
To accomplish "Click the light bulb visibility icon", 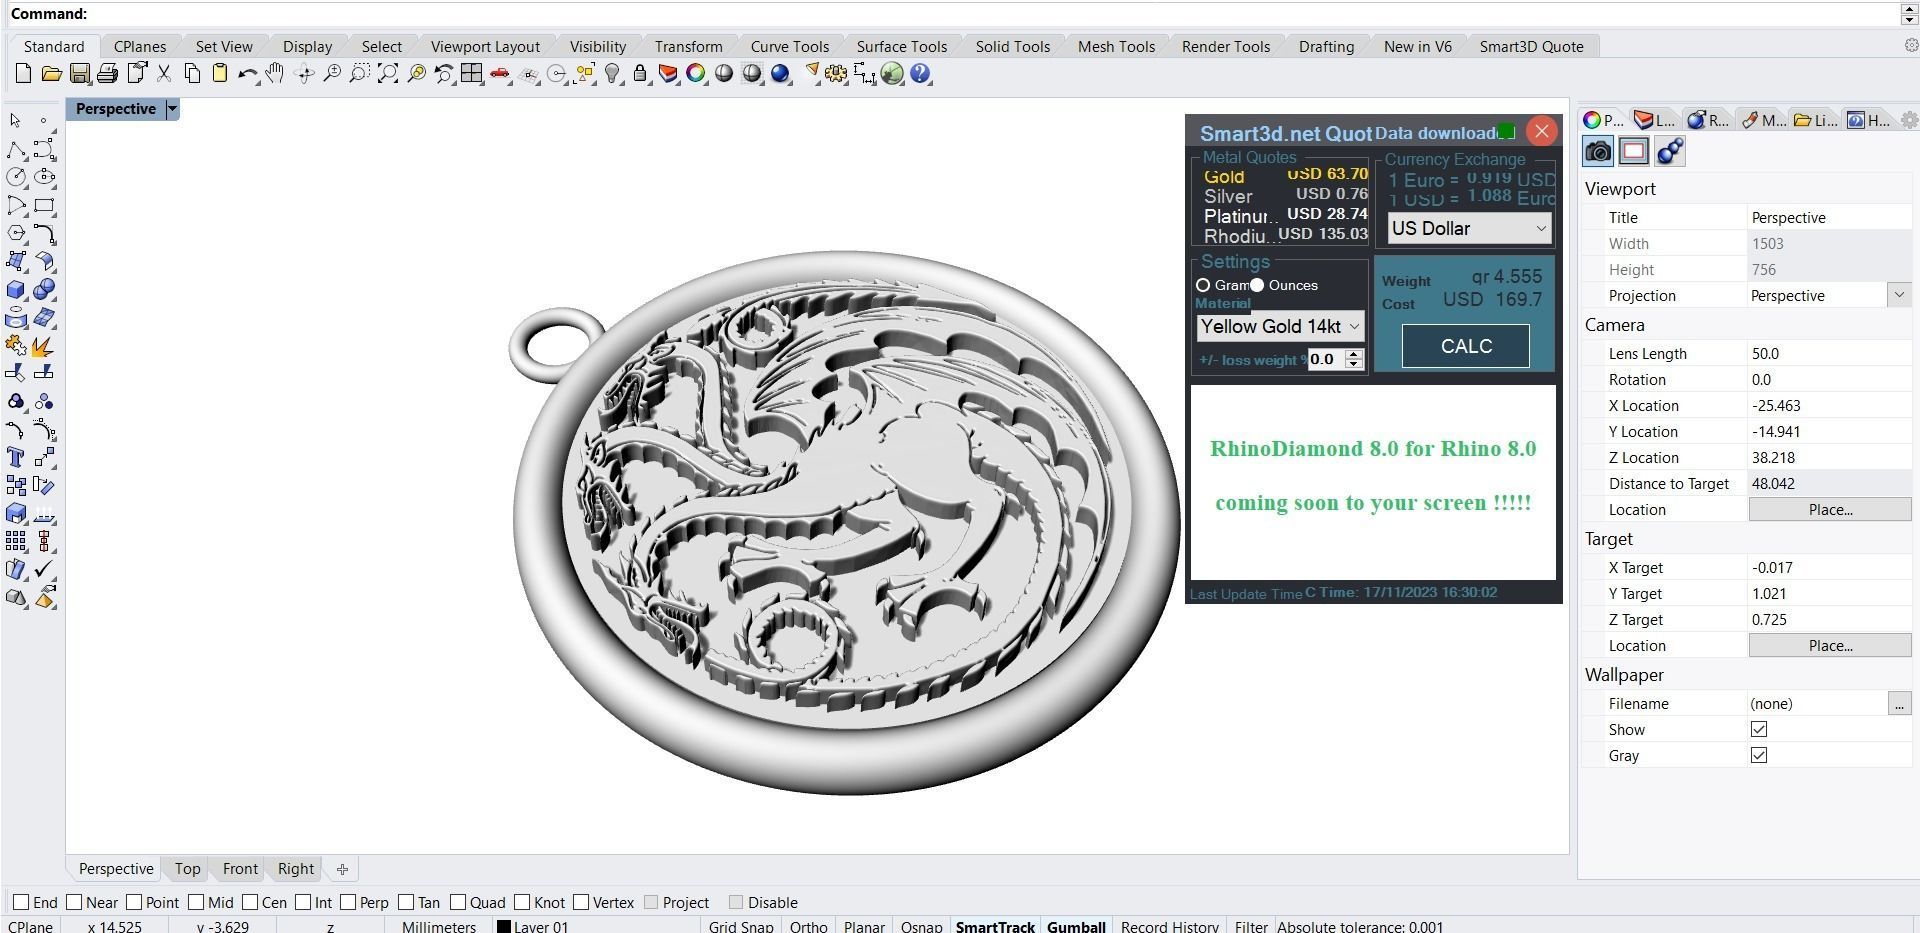I will [613, 74].
